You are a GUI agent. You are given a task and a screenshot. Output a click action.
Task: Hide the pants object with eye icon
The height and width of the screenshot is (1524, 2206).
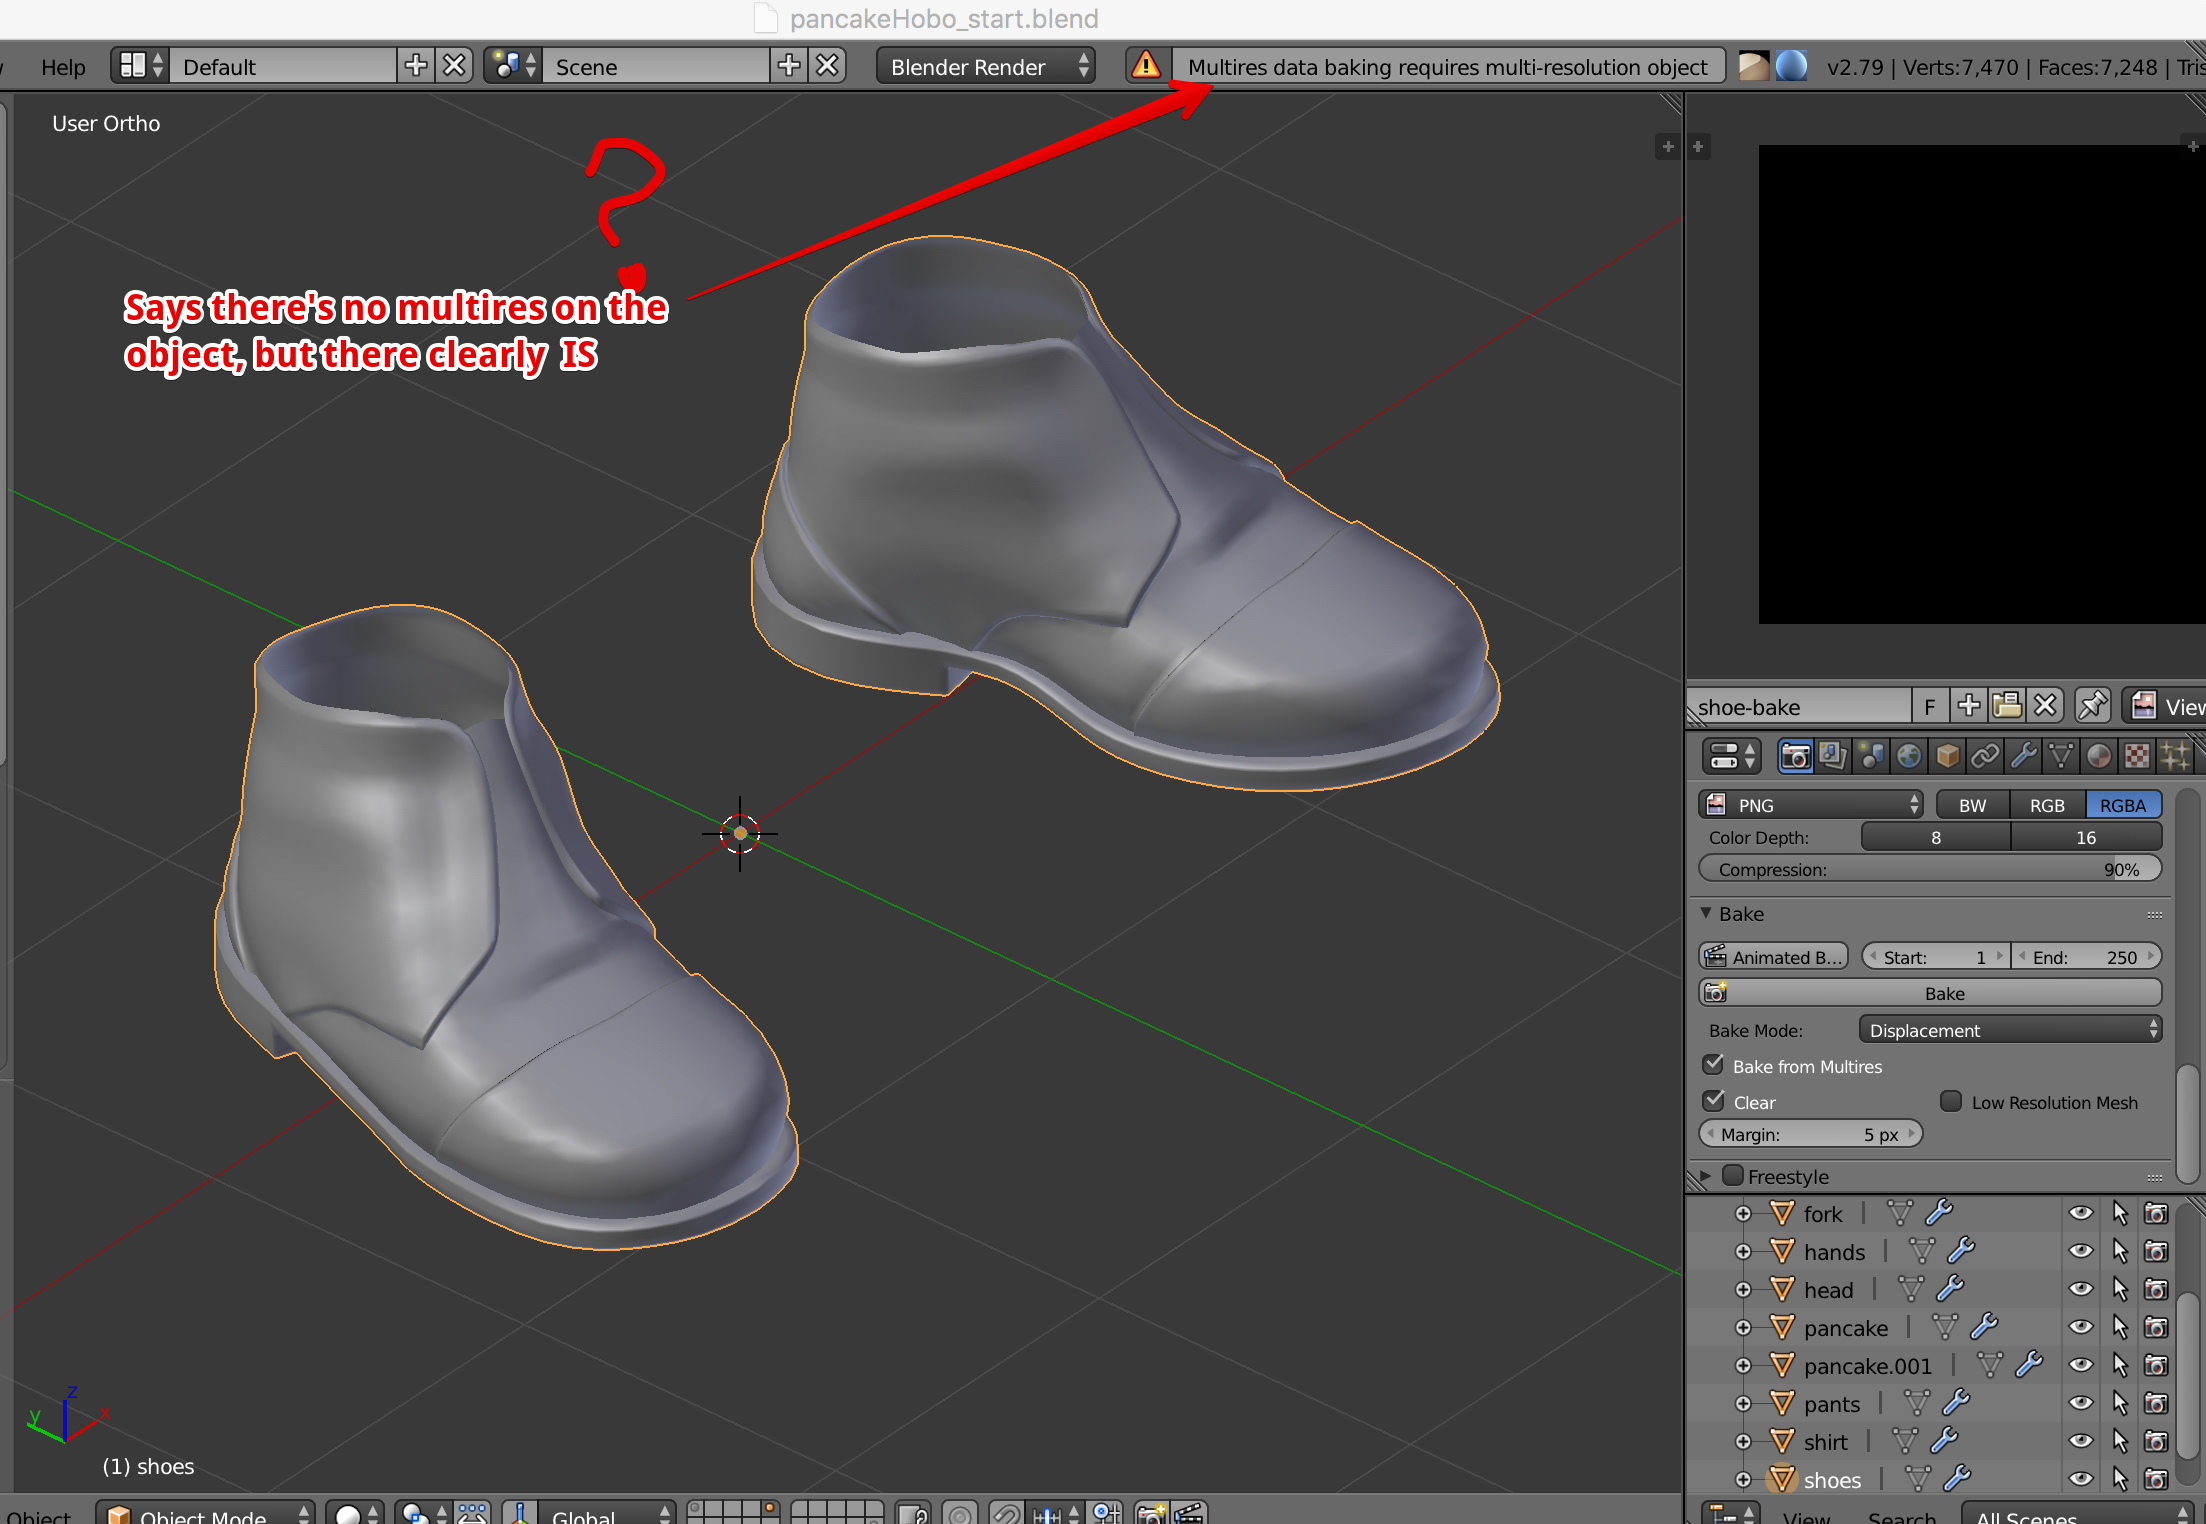click(2080, 1403)
